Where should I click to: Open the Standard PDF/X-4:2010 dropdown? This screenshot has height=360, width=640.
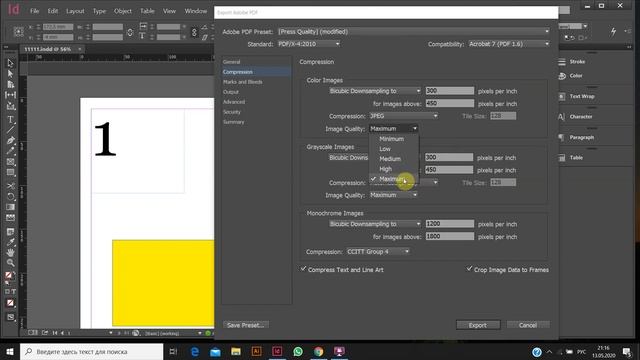click(x=309, y=44)
